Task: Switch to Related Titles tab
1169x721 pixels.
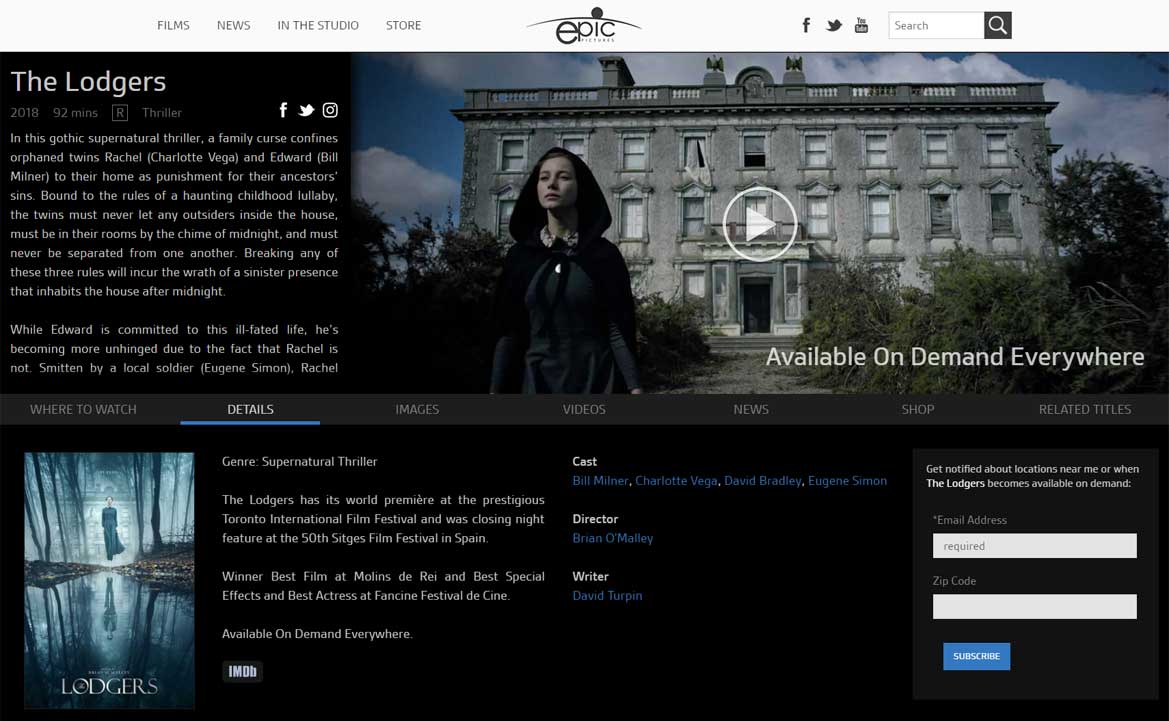Action: (x=1085, y=409)
